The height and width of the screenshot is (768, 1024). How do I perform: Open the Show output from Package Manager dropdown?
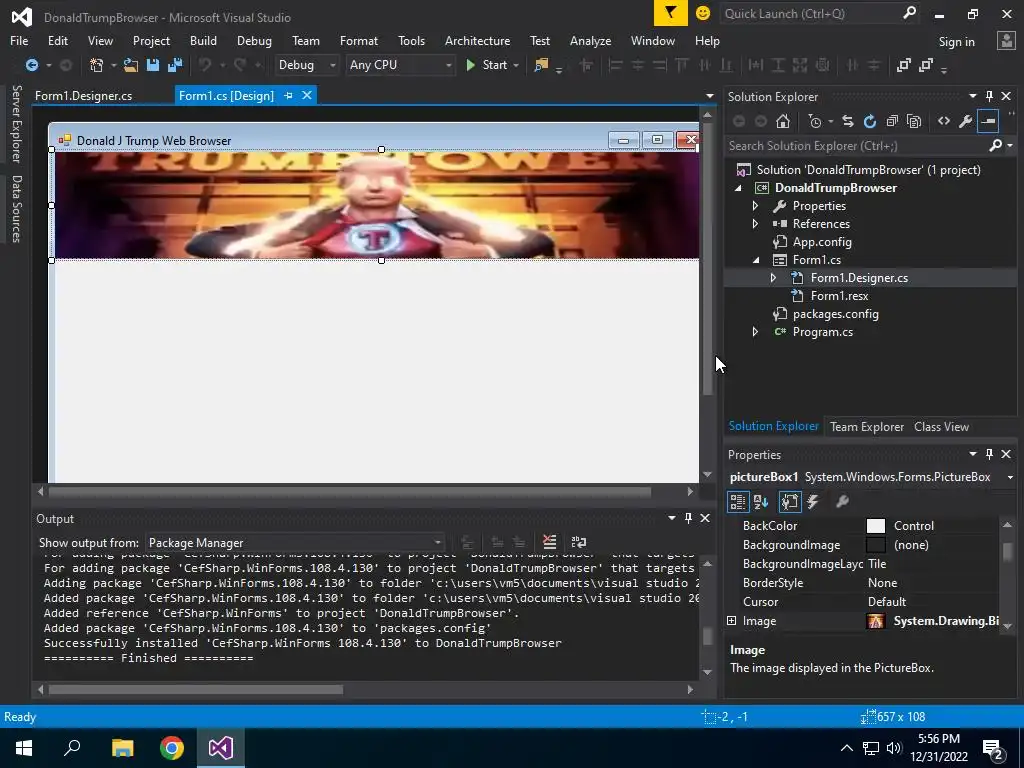(295, 543)
